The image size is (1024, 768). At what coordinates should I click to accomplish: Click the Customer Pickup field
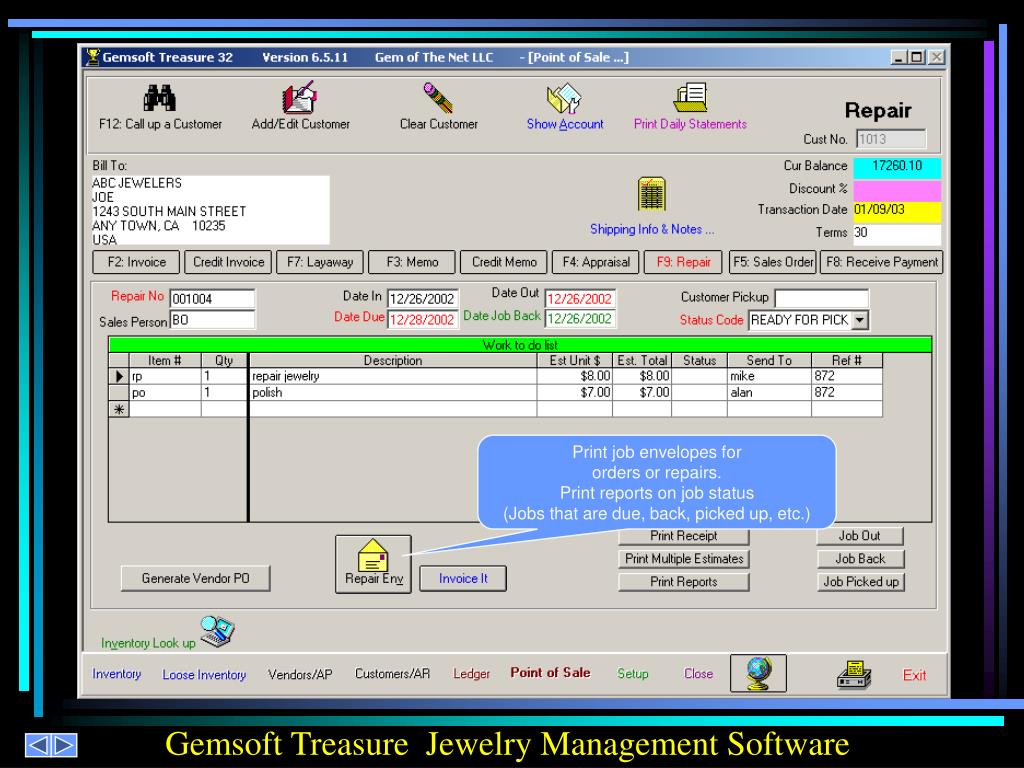tap(822, 298)
